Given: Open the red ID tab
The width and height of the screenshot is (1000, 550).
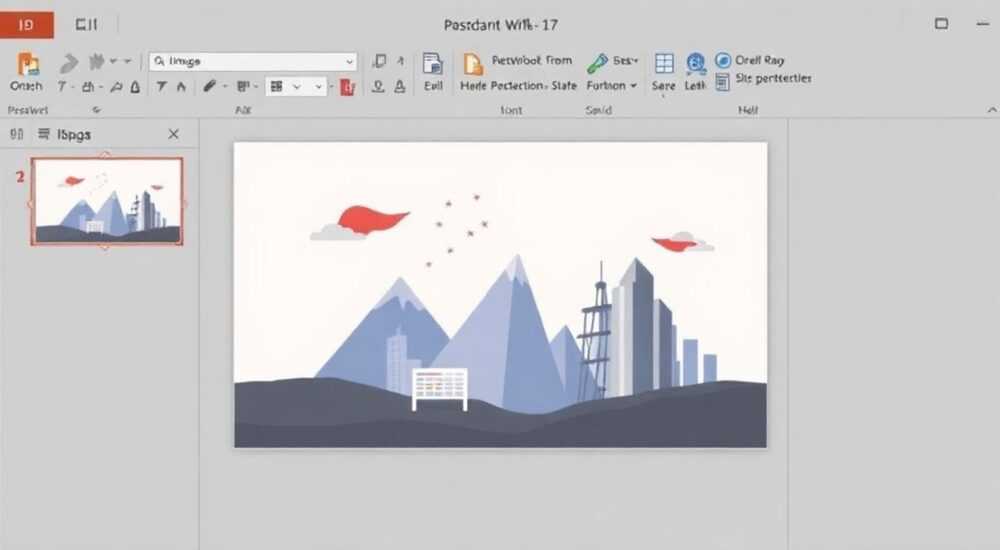Looking at the screenshot, I should point(27,25).
